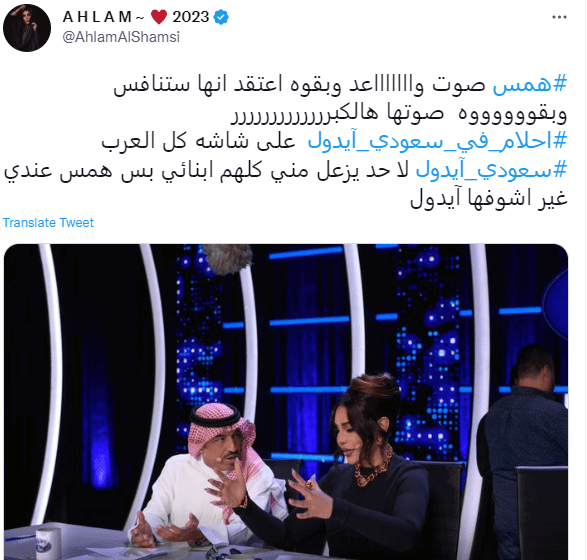Viewport: 587px width, 560px height.
Task: Click the fuzzy boom microphone in photo
Action: [227, 258]
